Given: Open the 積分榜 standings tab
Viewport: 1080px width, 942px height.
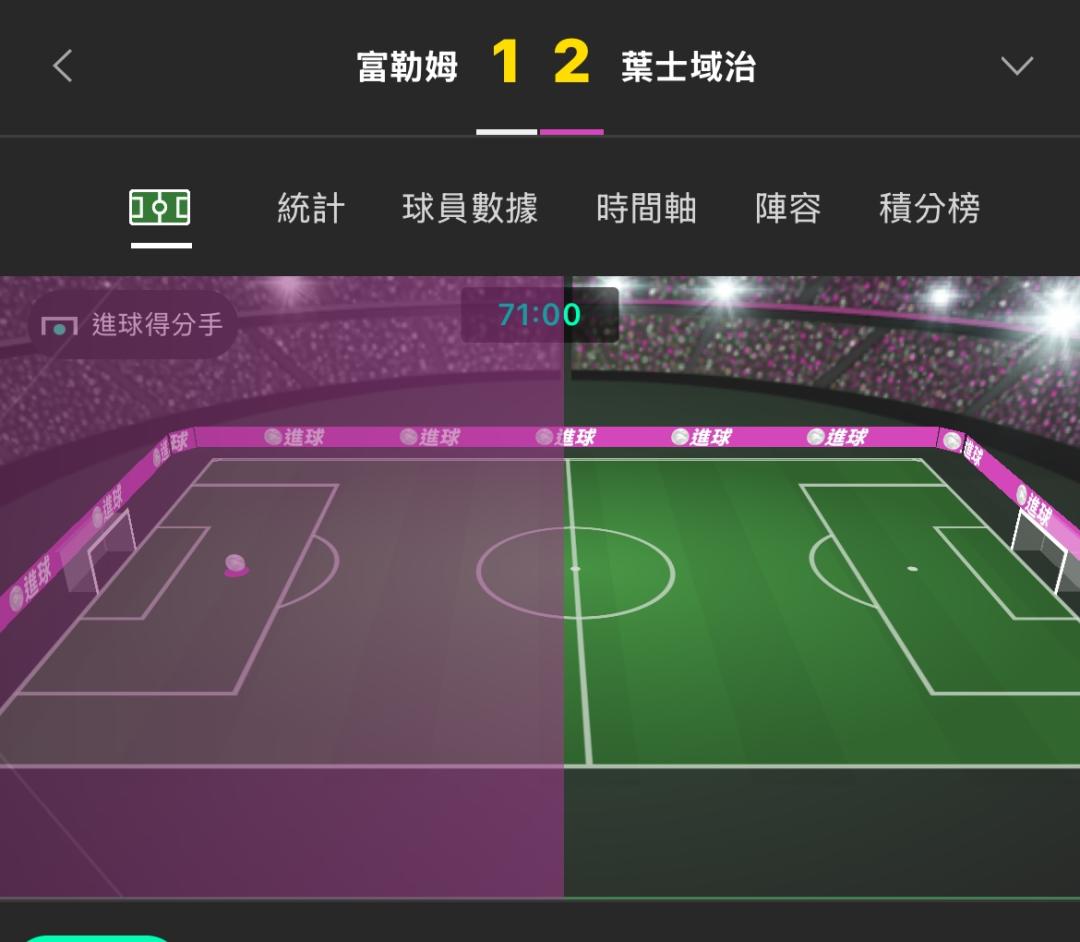Looking at the screenshot, I should click(x=929, y=208).
